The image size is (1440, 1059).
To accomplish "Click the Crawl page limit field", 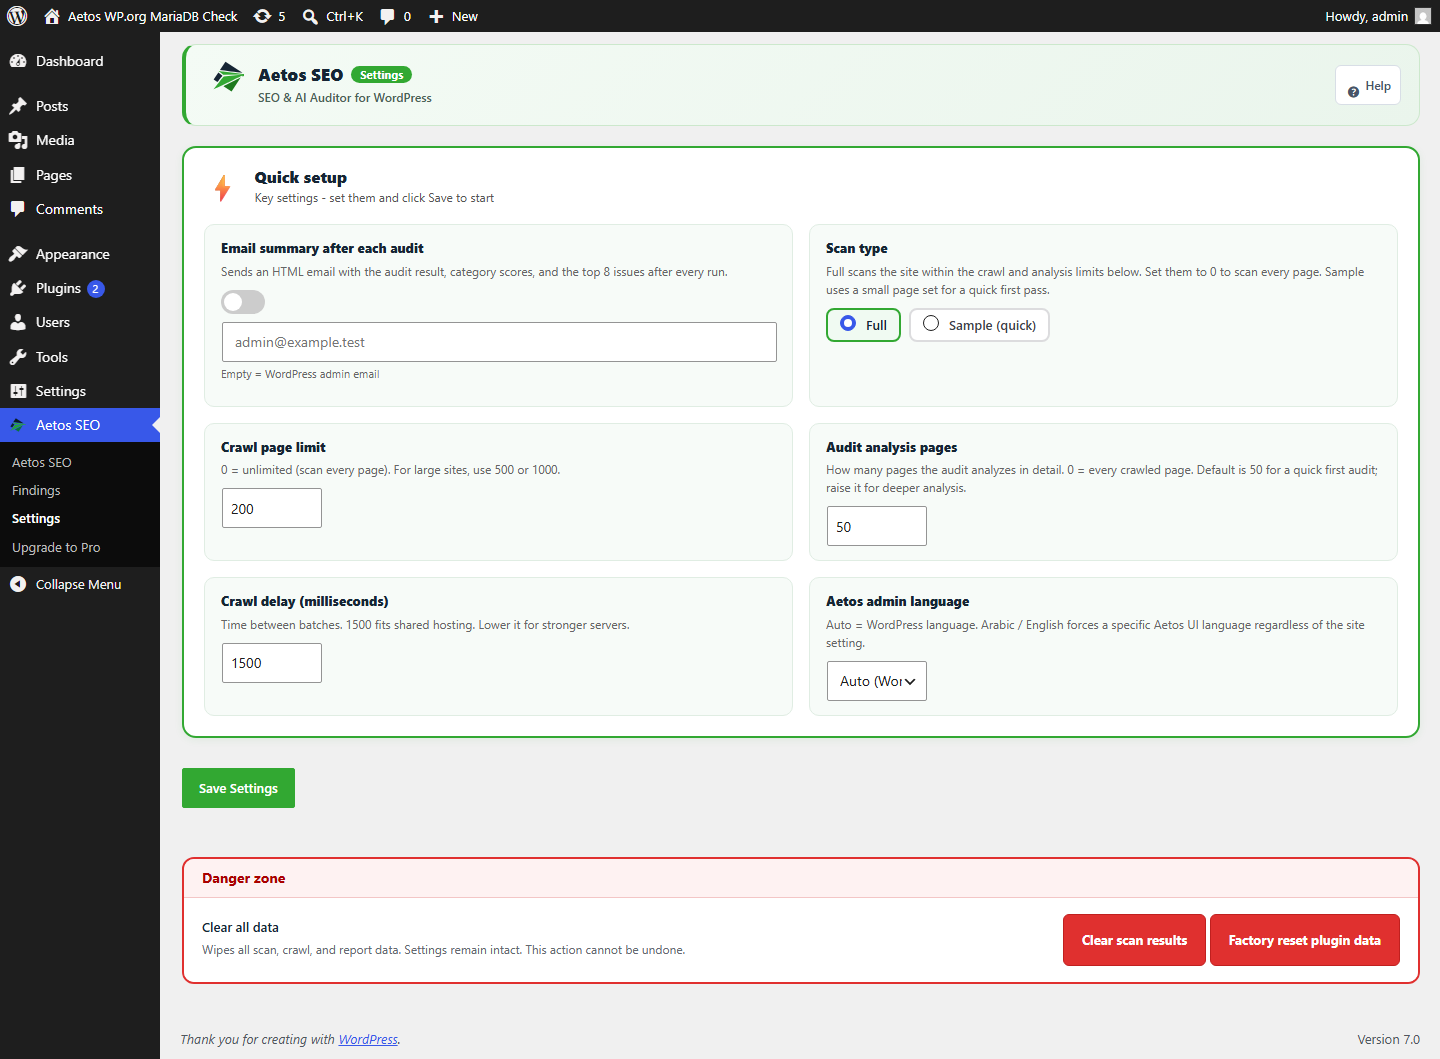I will [x=272, y=508].
